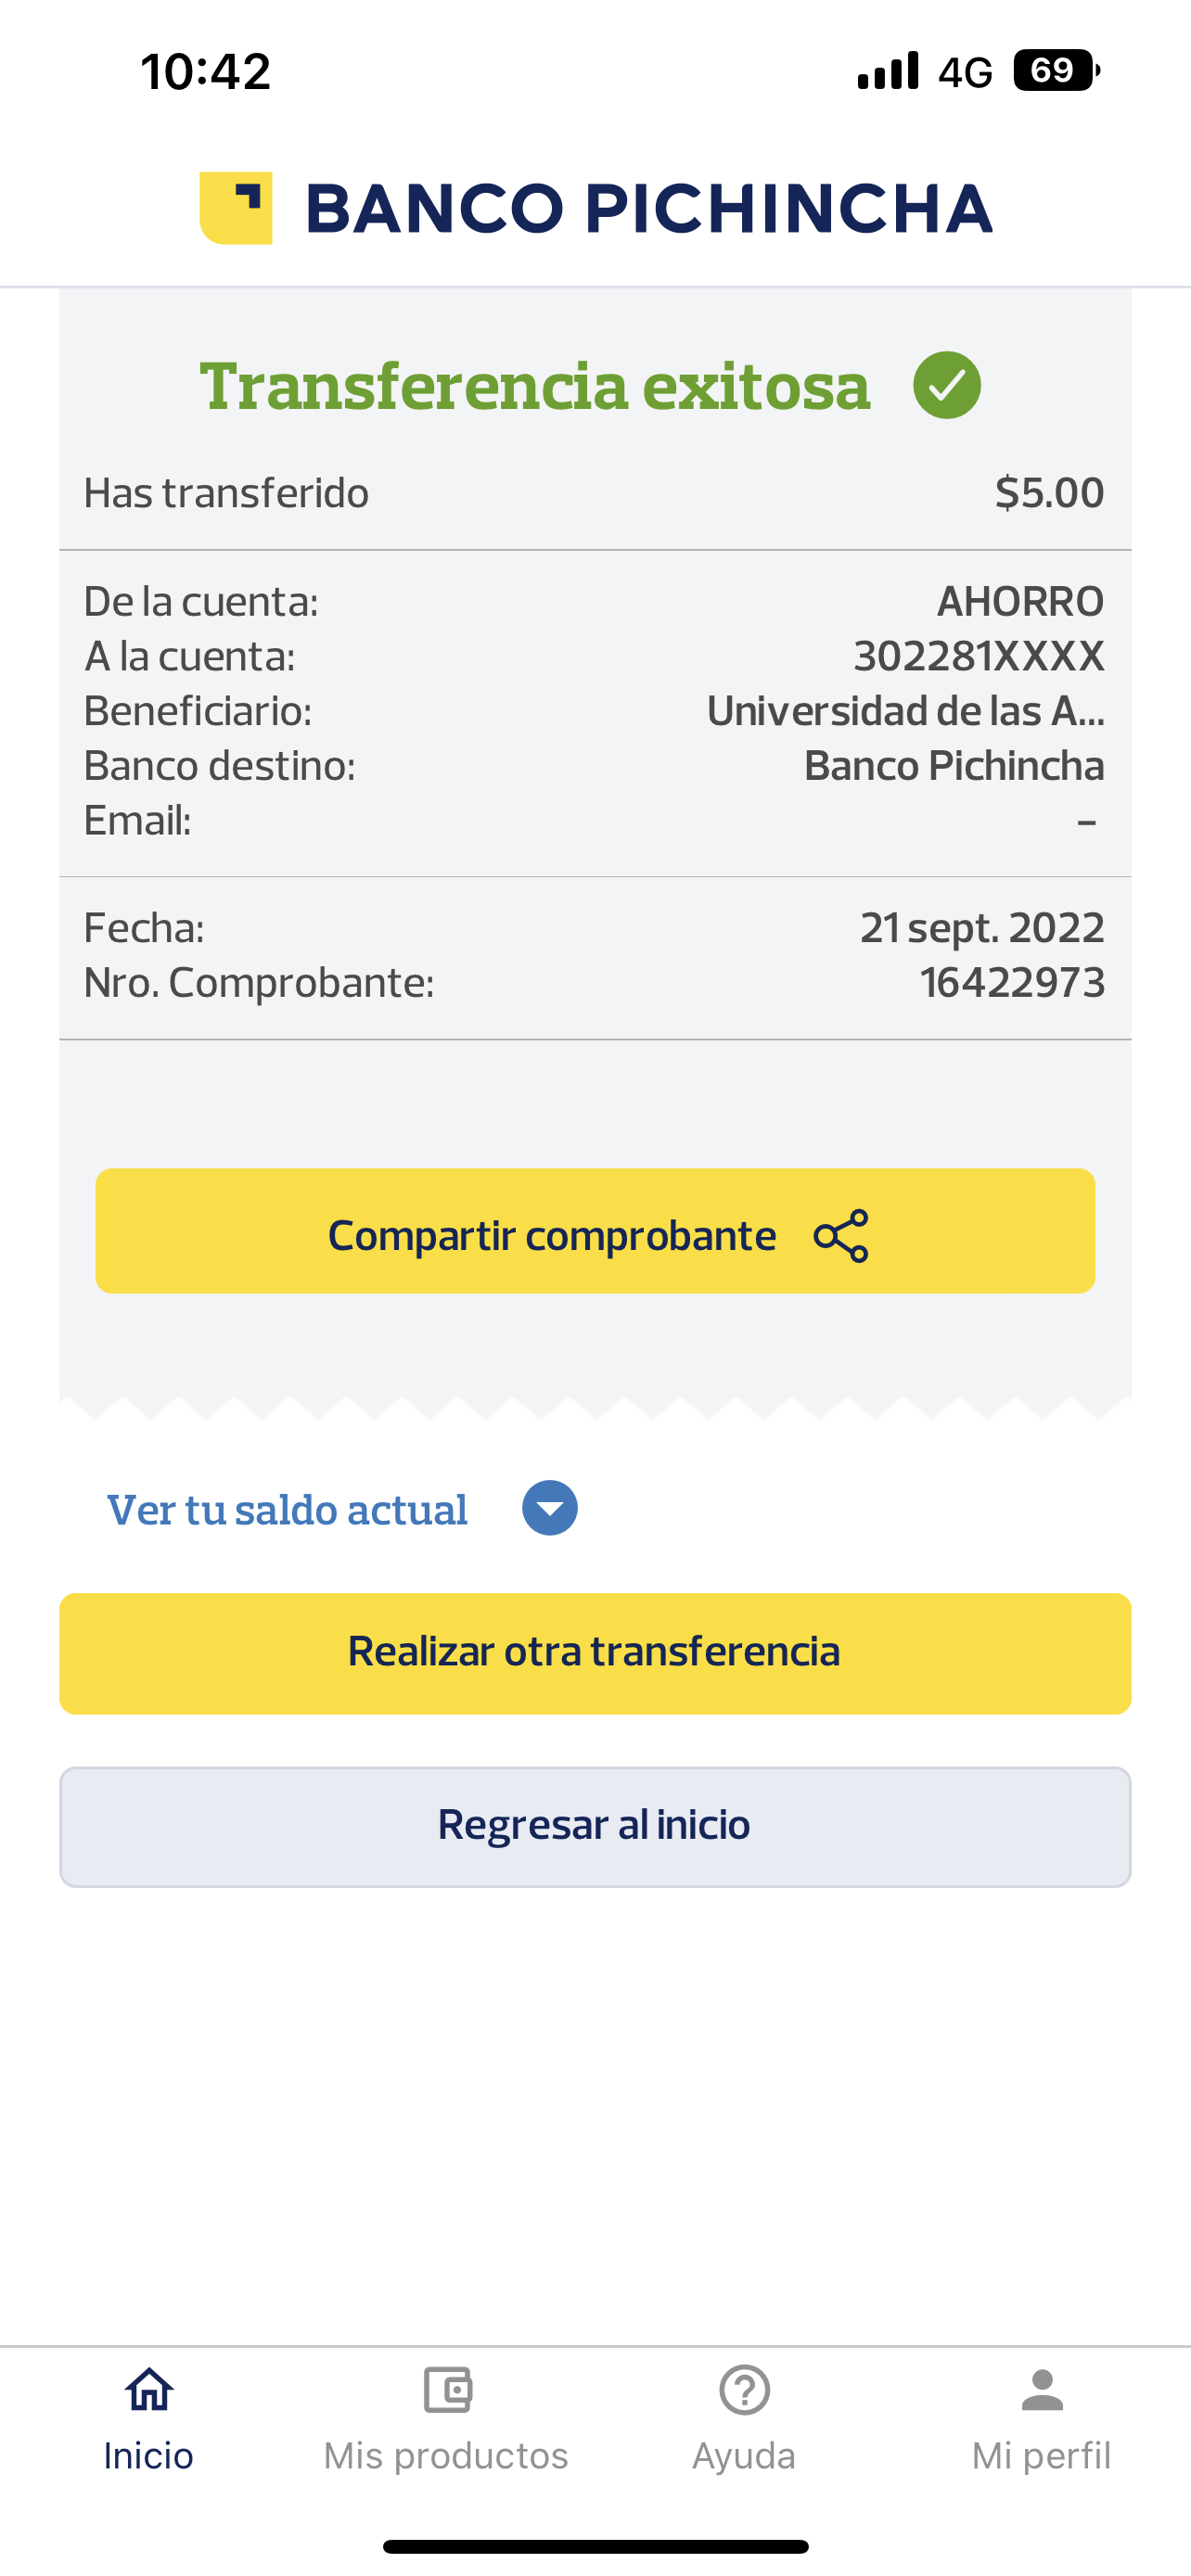Tap the Banco Pichincha yellow logo icon

click(236, 208)
